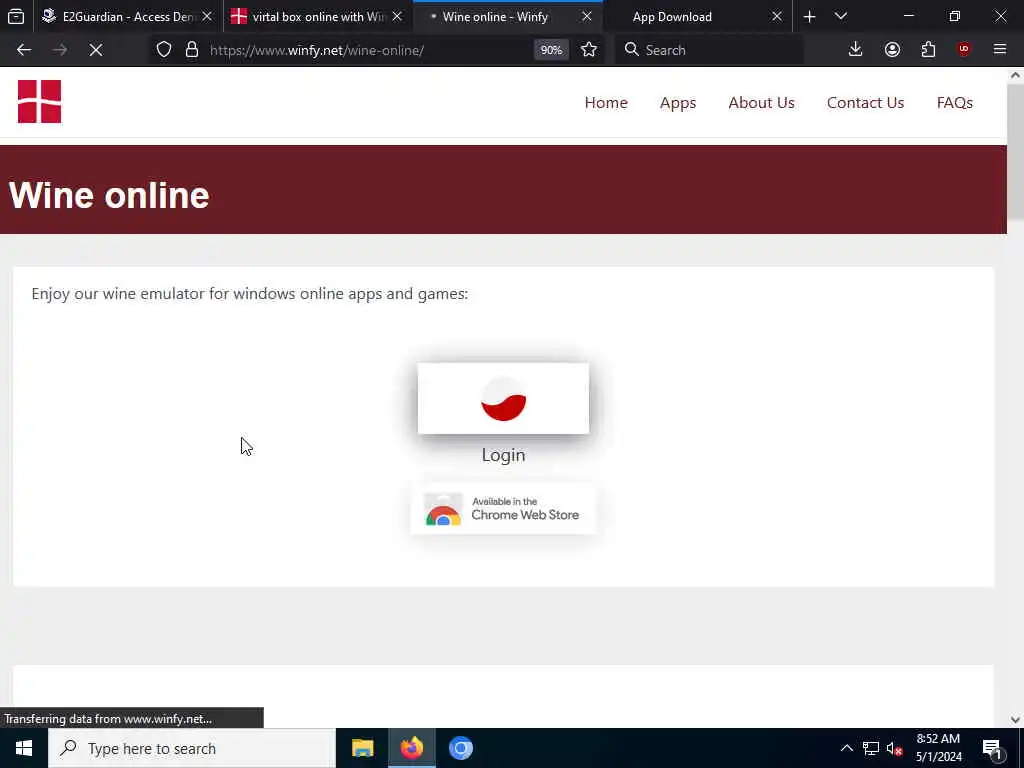Click the Enjoy our wine emulator text
This screenshot has width=1024, height=768.
click(249, 294)
